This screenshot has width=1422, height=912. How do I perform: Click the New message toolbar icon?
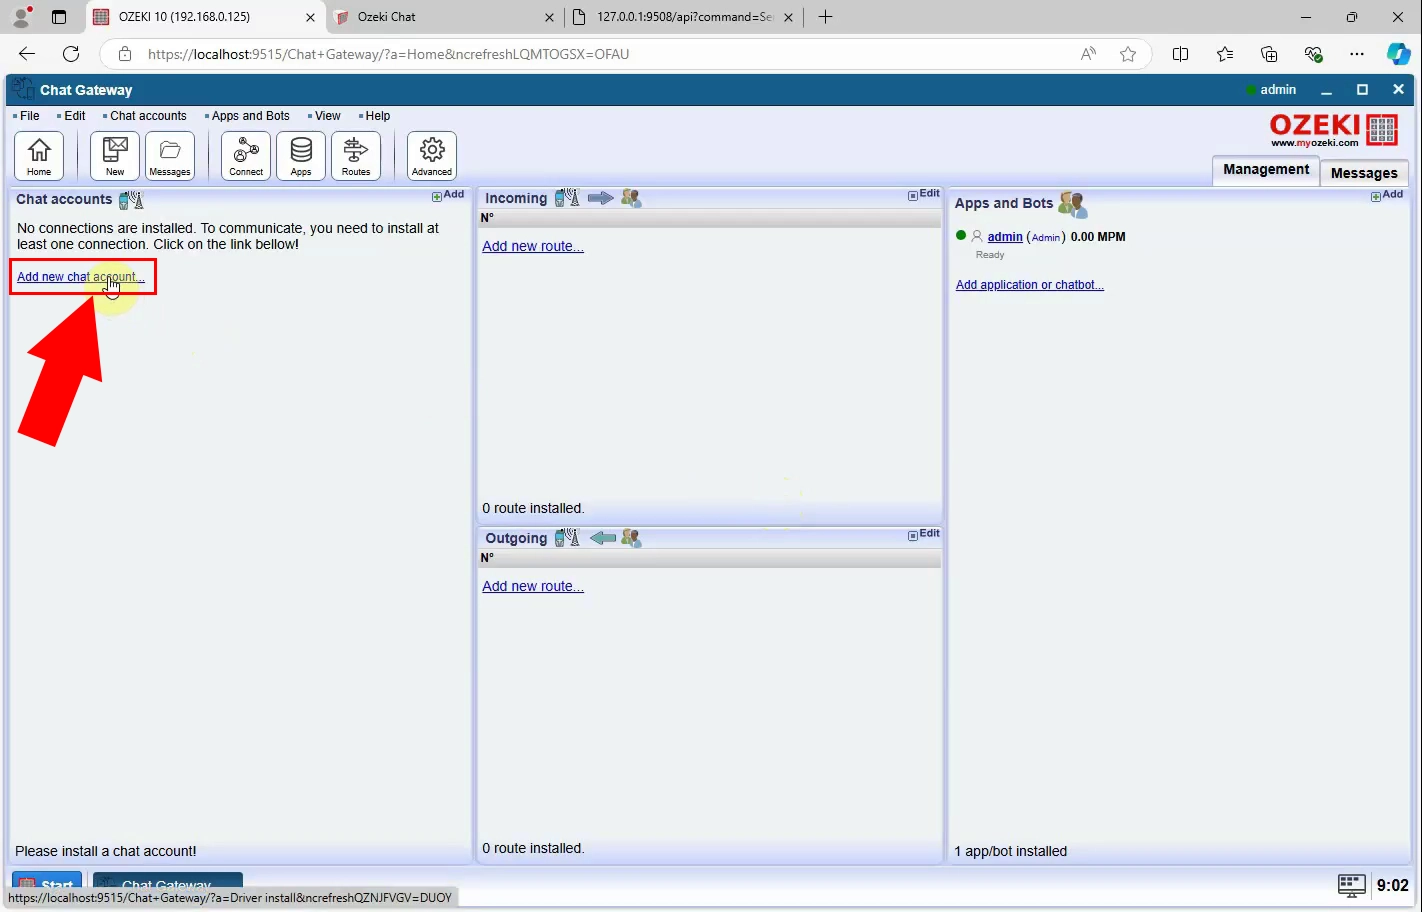[x=115, y=156]
